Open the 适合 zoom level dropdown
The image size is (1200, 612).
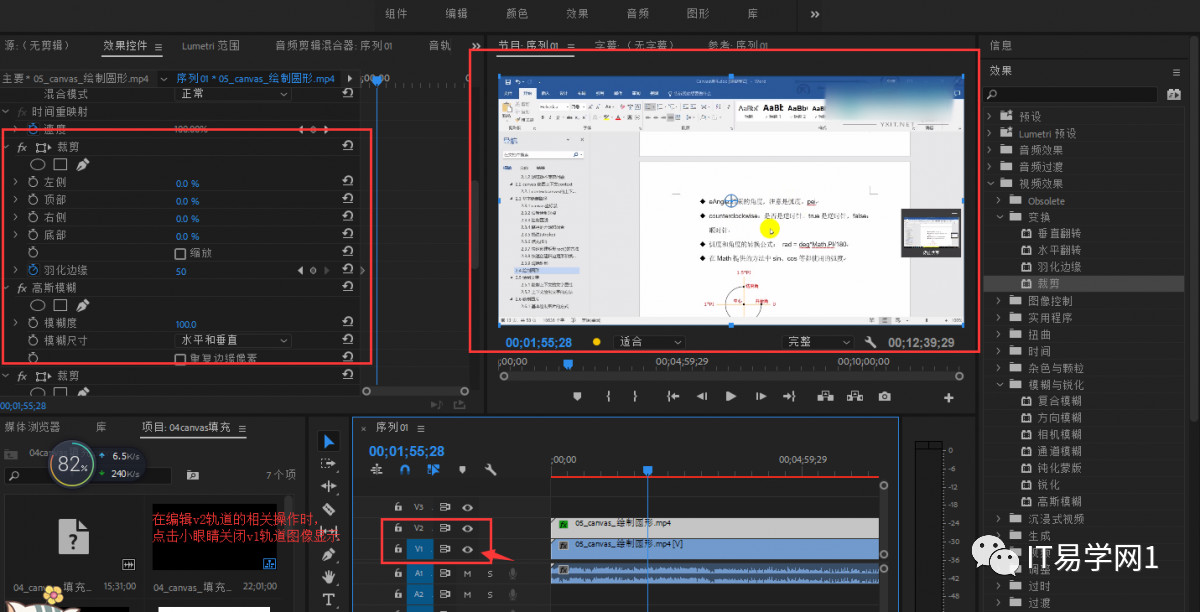[x=648, y=342]
